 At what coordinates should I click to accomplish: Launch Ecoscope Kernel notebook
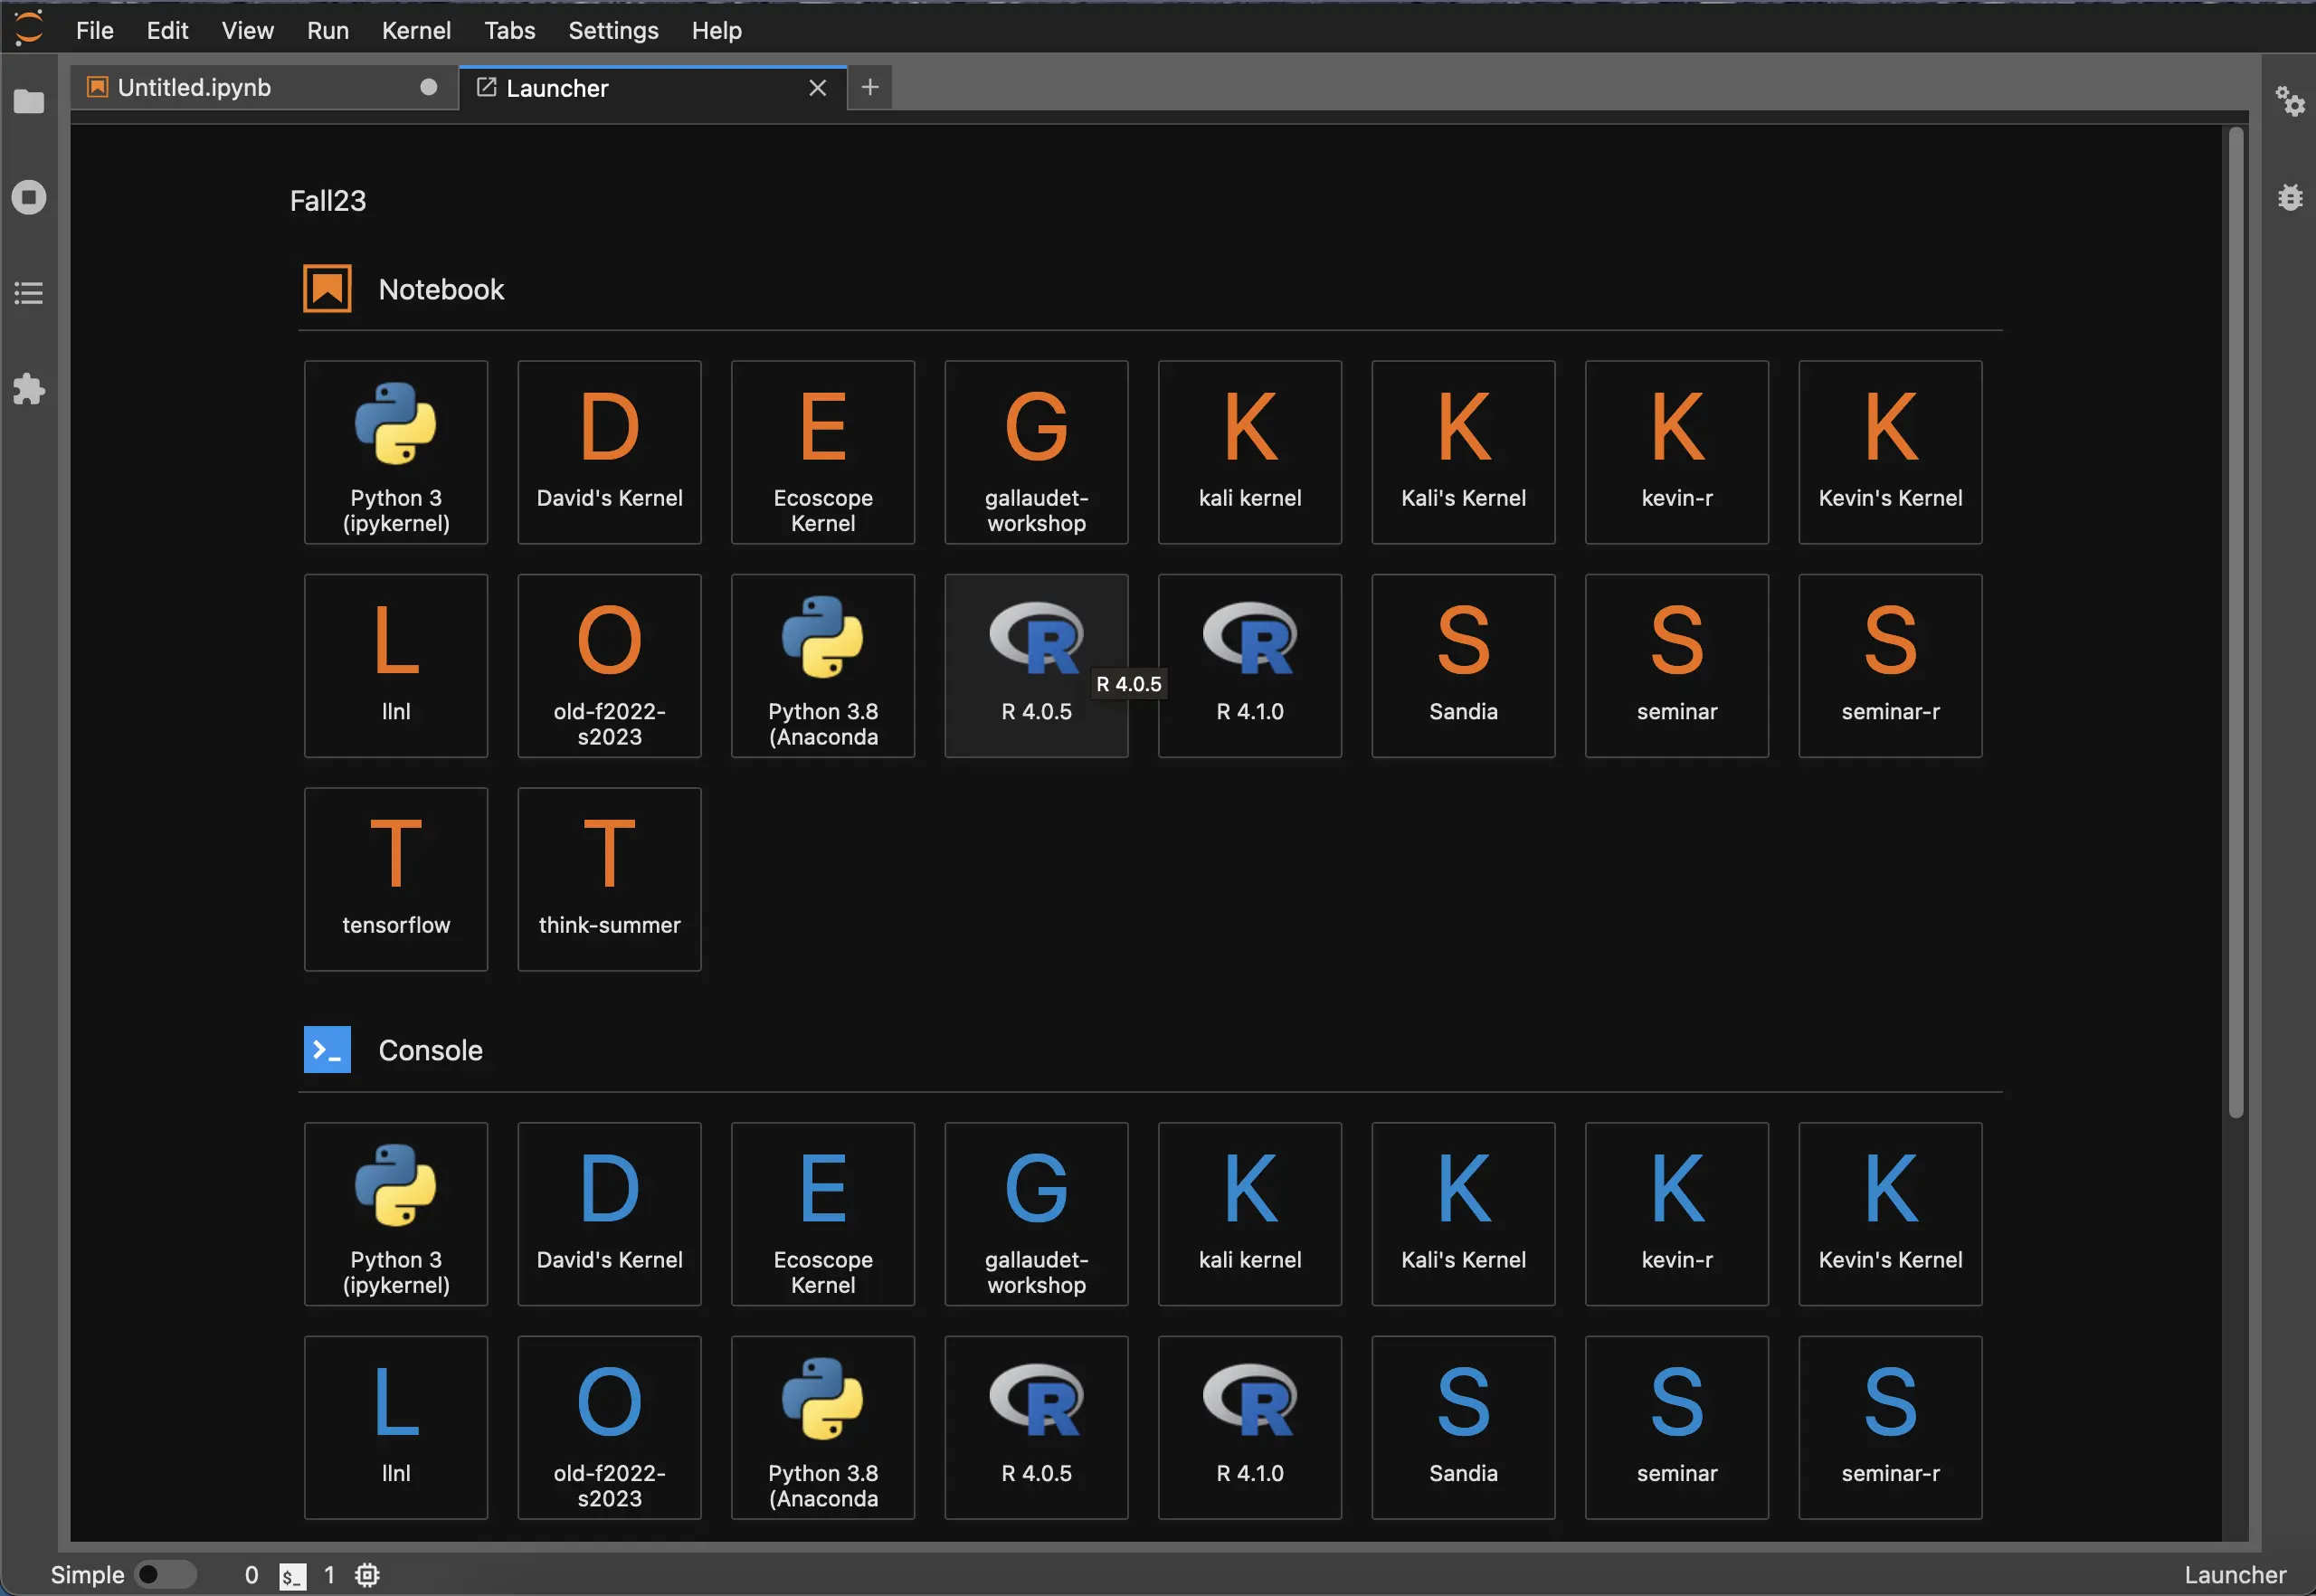coord(823,452)
